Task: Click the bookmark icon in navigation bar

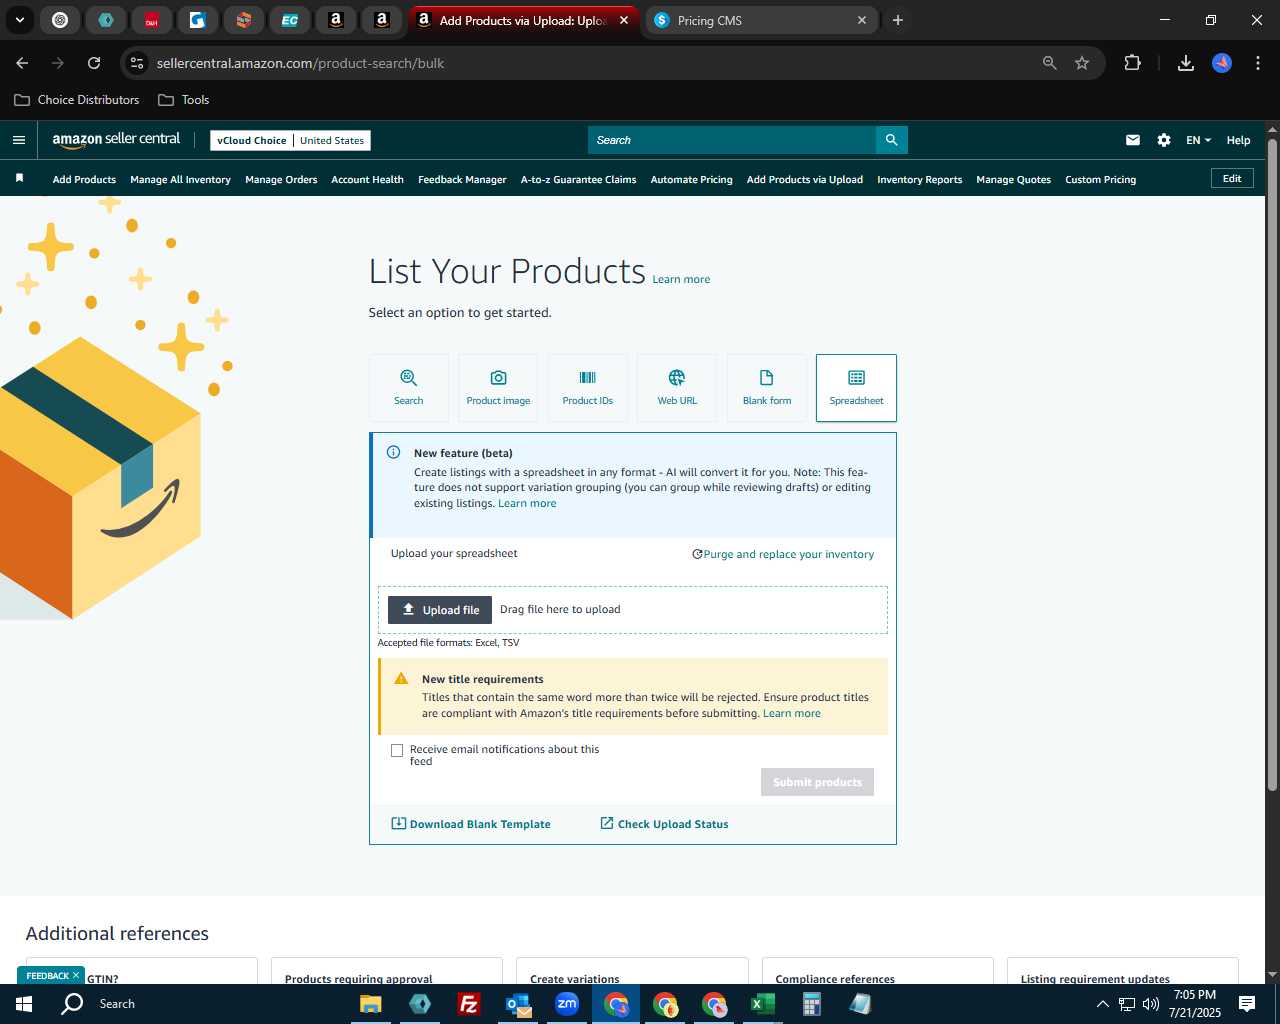Action: pyautogui.click(x=19, y=179)
